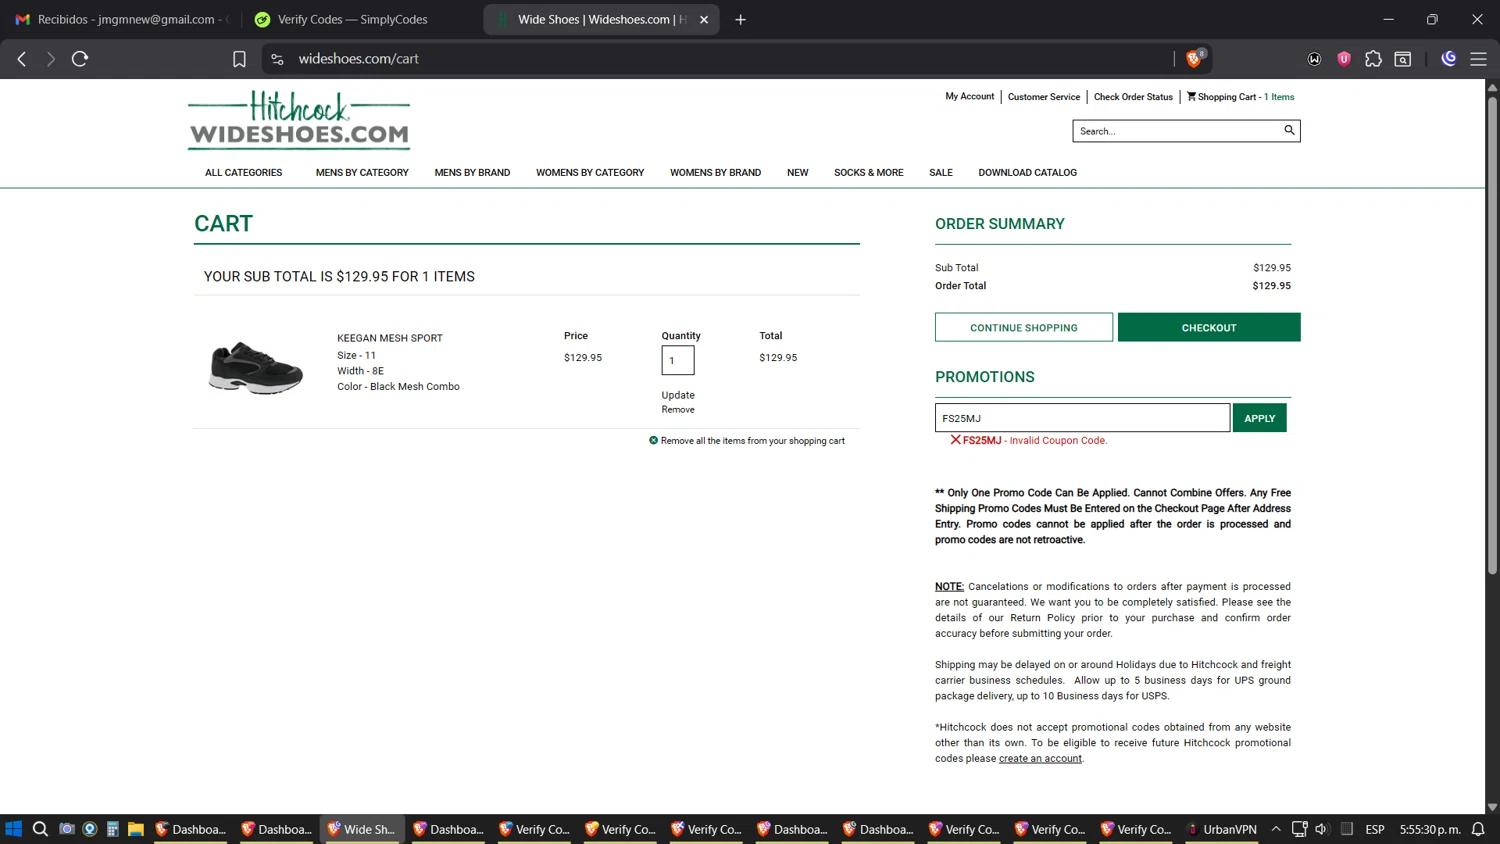This screenshot has height=844, width=1500.
Task: Open Brave Shields lion icon
Action: (x=1194, y=58)
